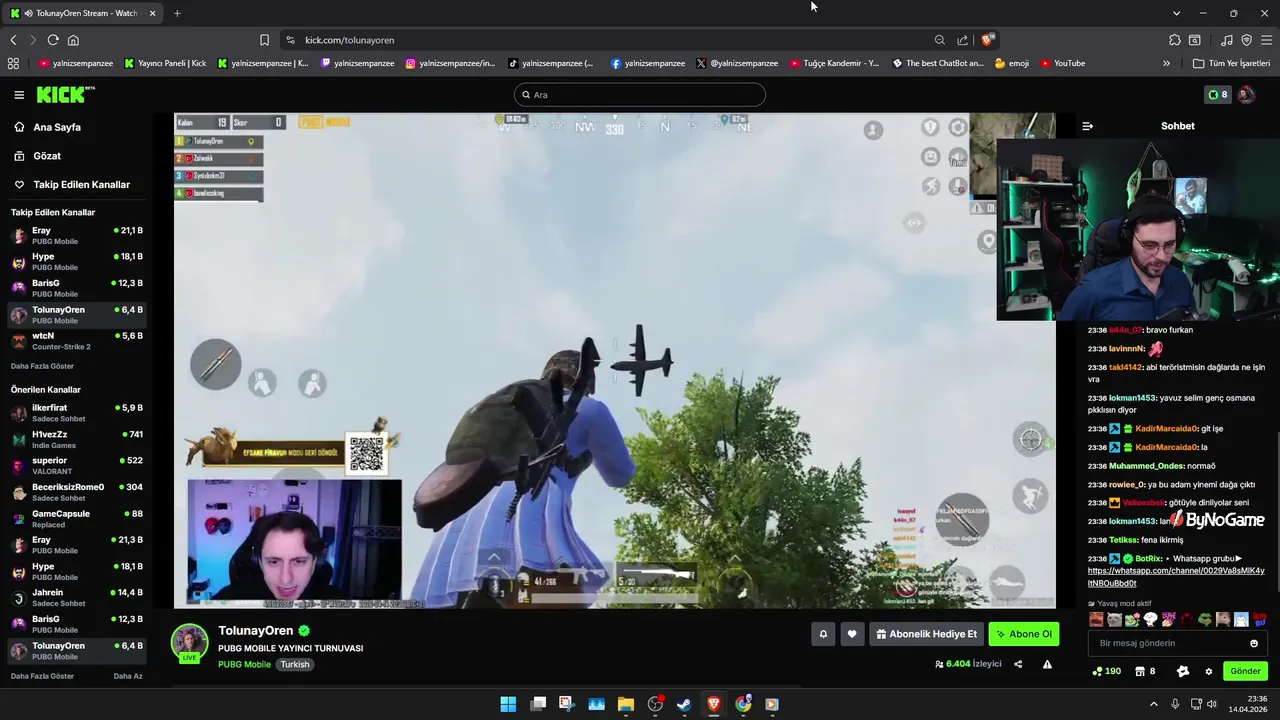Open Jahrein channel in sidebar
The height and width of the screenshot is (720, 1280).
click(x=77, y=598)
